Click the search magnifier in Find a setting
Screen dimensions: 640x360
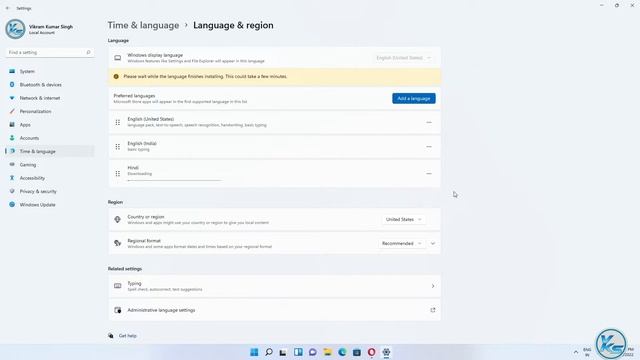[88, 52]
